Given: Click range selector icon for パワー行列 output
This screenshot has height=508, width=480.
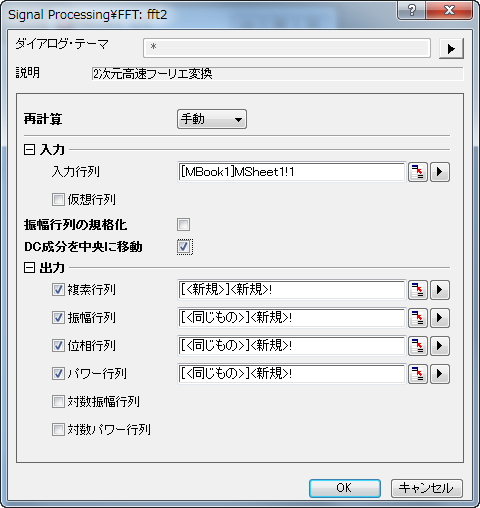Looking at the screenshot, I should pyautogui.click(x=418, y=374).
